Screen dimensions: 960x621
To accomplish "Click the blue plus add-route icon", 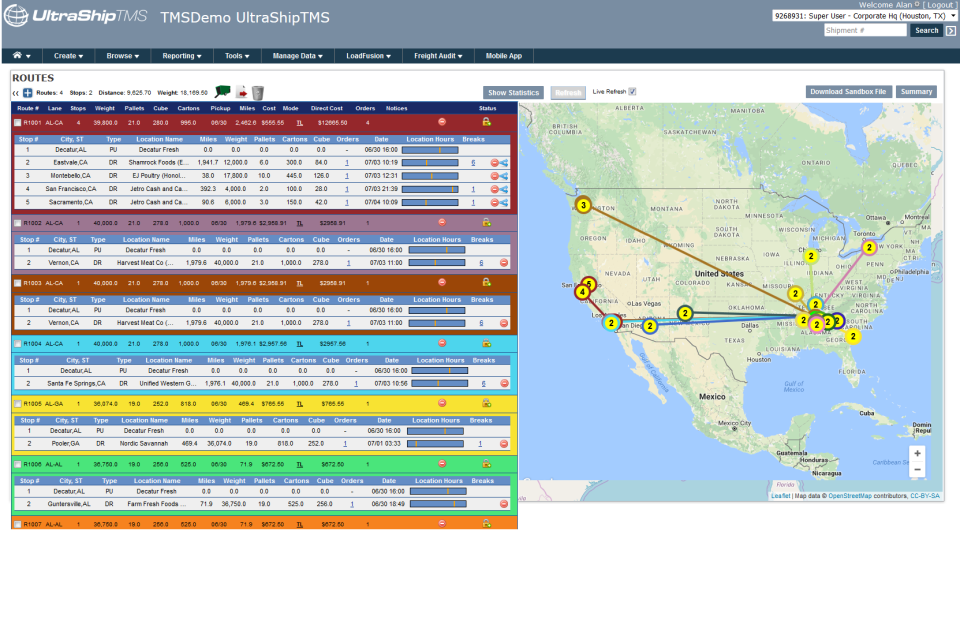I will click(28, 93).
